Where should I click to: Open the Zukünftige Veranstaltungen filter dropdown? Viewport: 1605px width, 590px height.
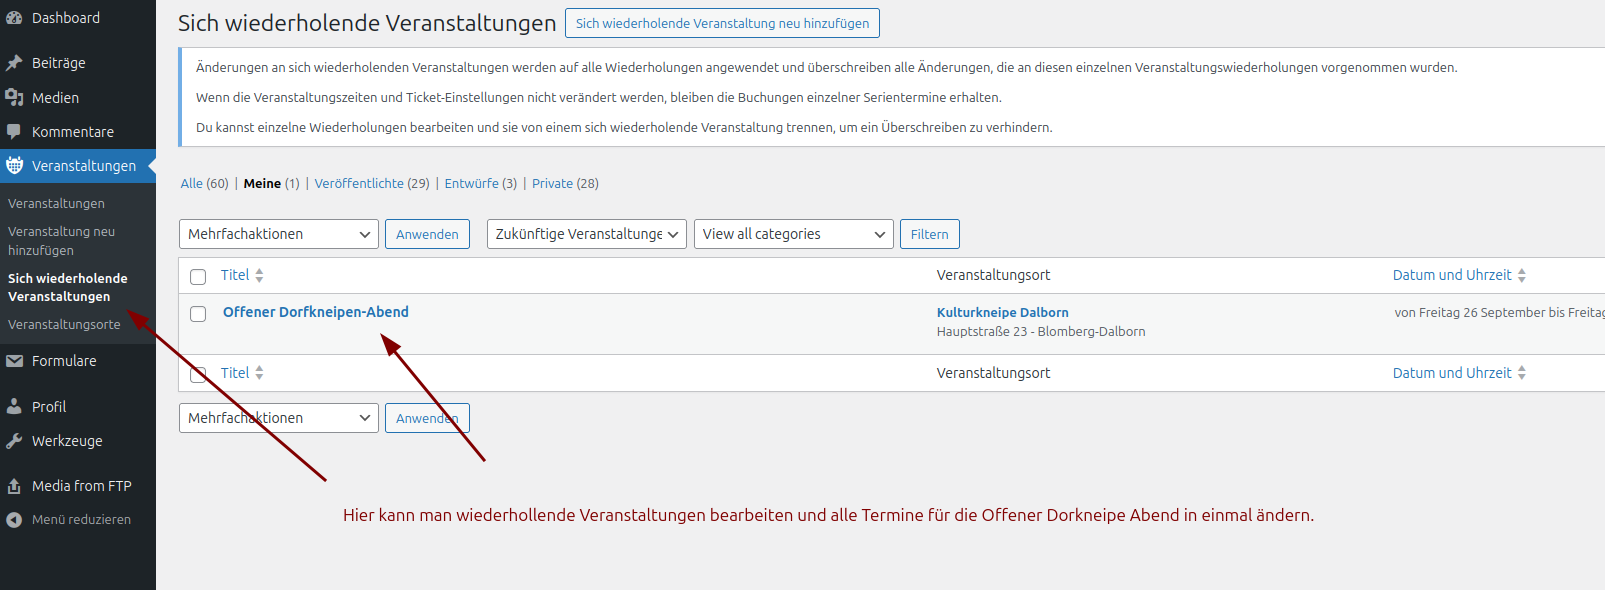(x=587, y=234)
